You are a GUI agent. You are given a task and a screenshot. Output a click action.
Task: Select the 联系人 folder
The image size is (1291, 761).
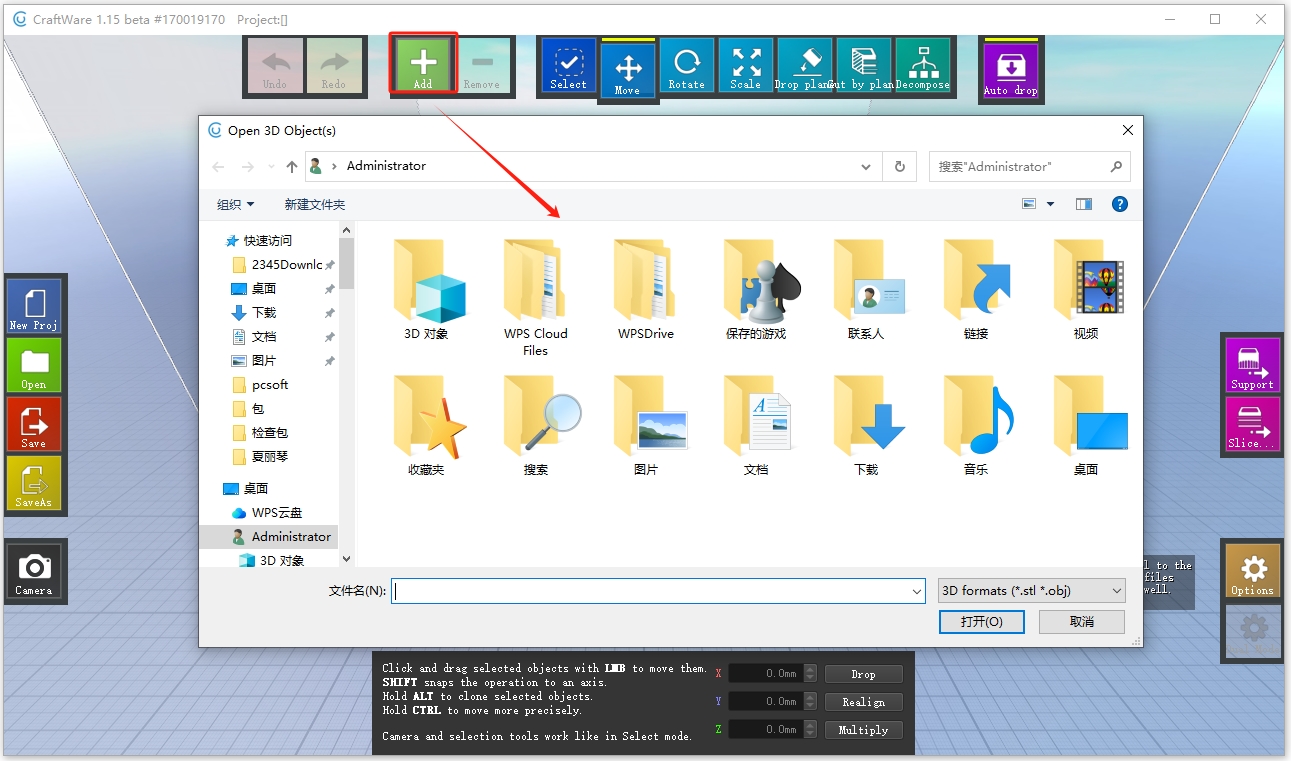pos(866,290)
